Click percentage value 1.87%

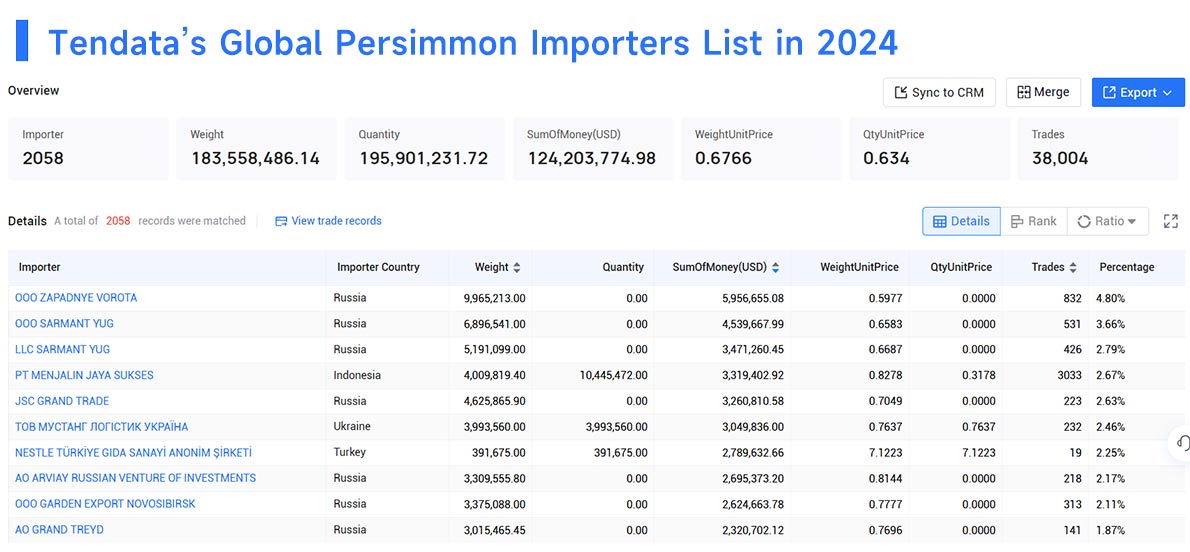(x=1110, y=529)
